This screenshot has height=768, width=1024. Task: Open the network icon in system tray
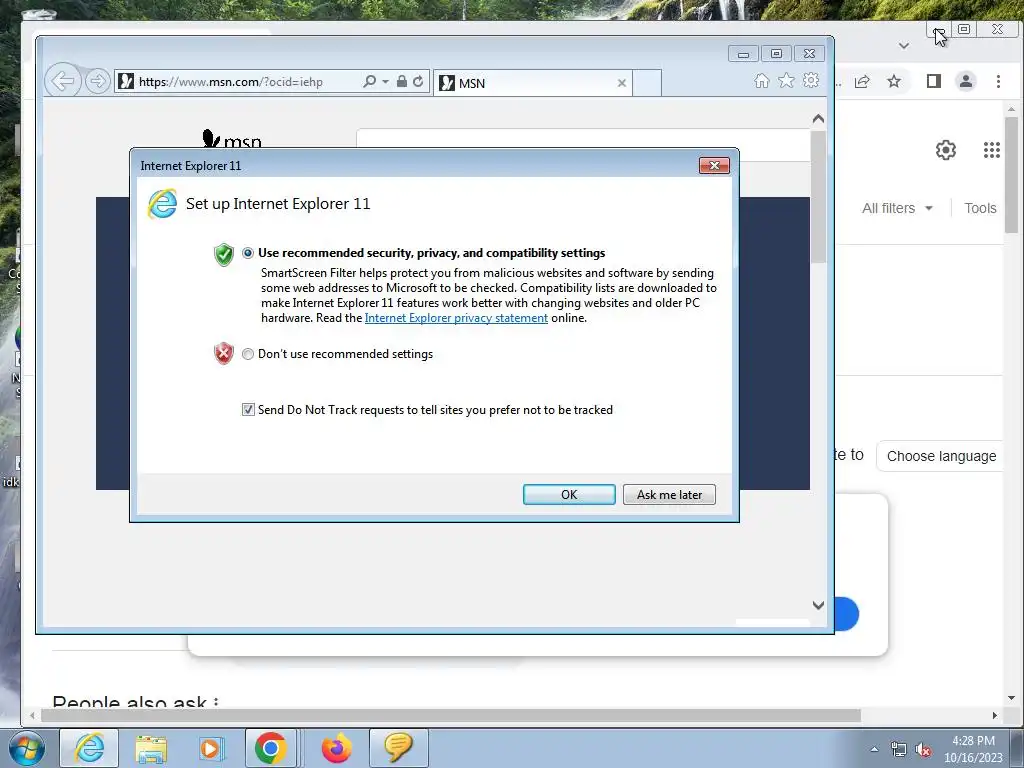point(899,749)
